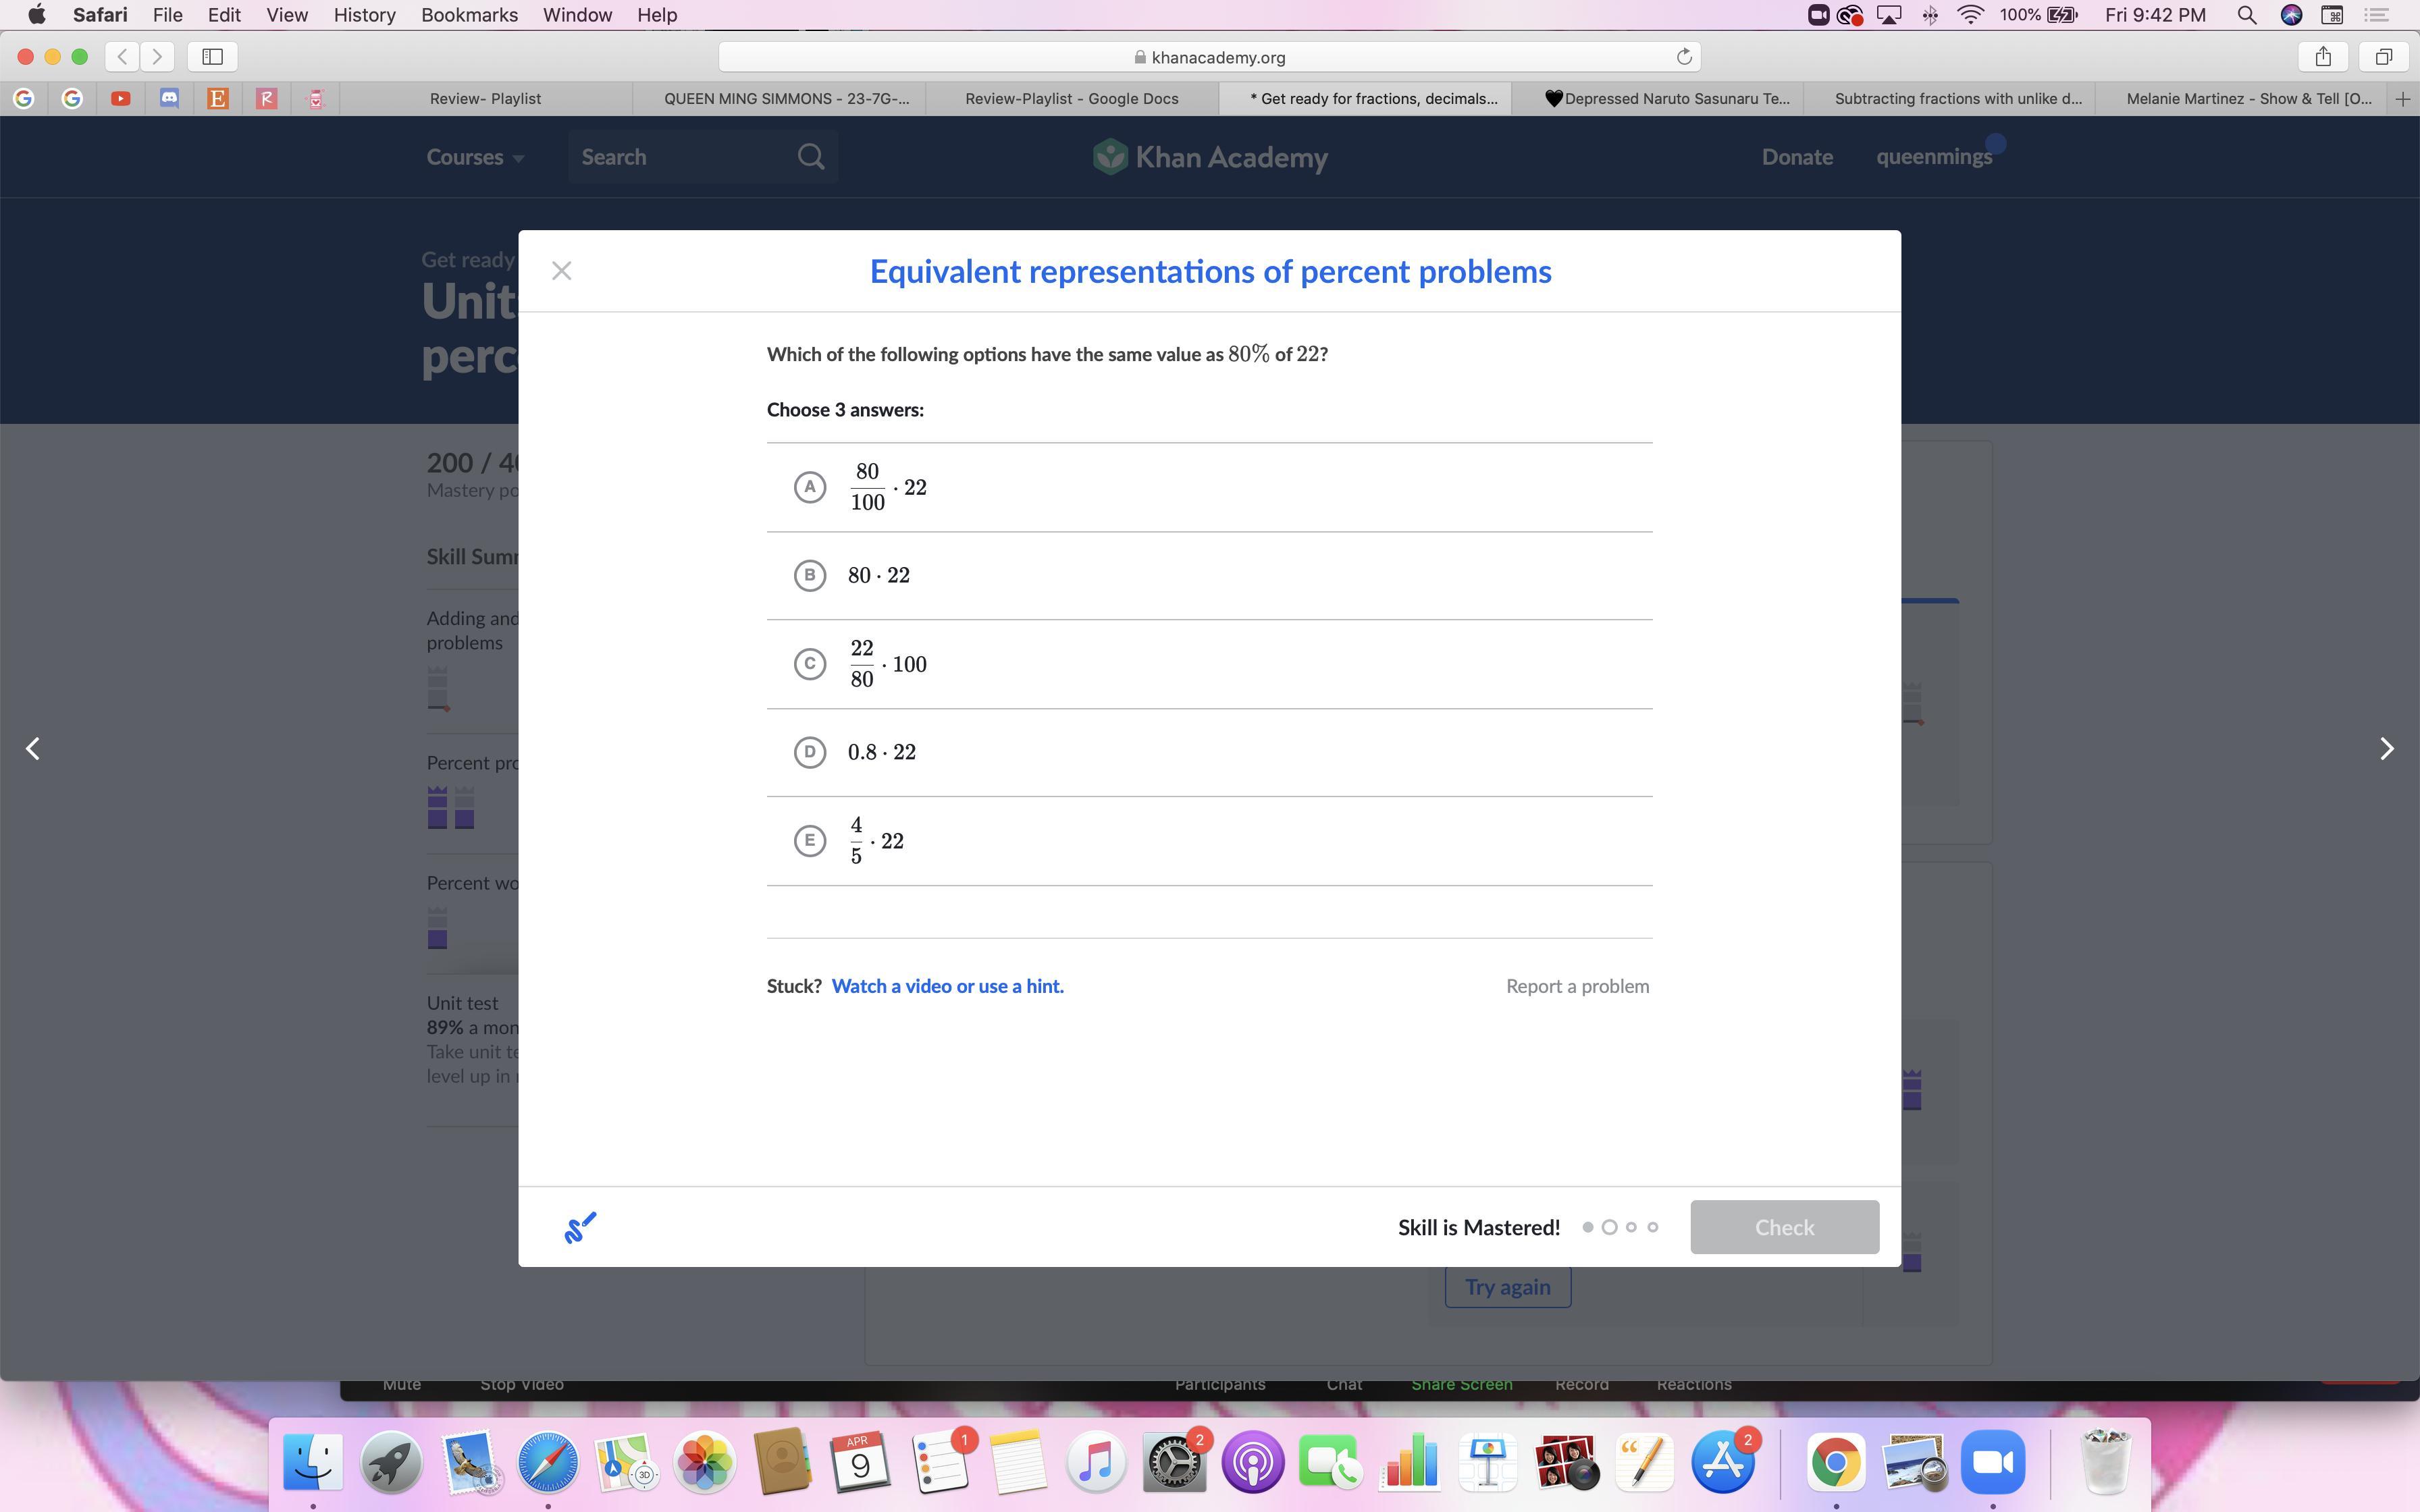The width and height of the screenshot is (2420, 1512).
Task: Select answer choice D, 0.8 · 22
Action: click(x=810, y=752)
